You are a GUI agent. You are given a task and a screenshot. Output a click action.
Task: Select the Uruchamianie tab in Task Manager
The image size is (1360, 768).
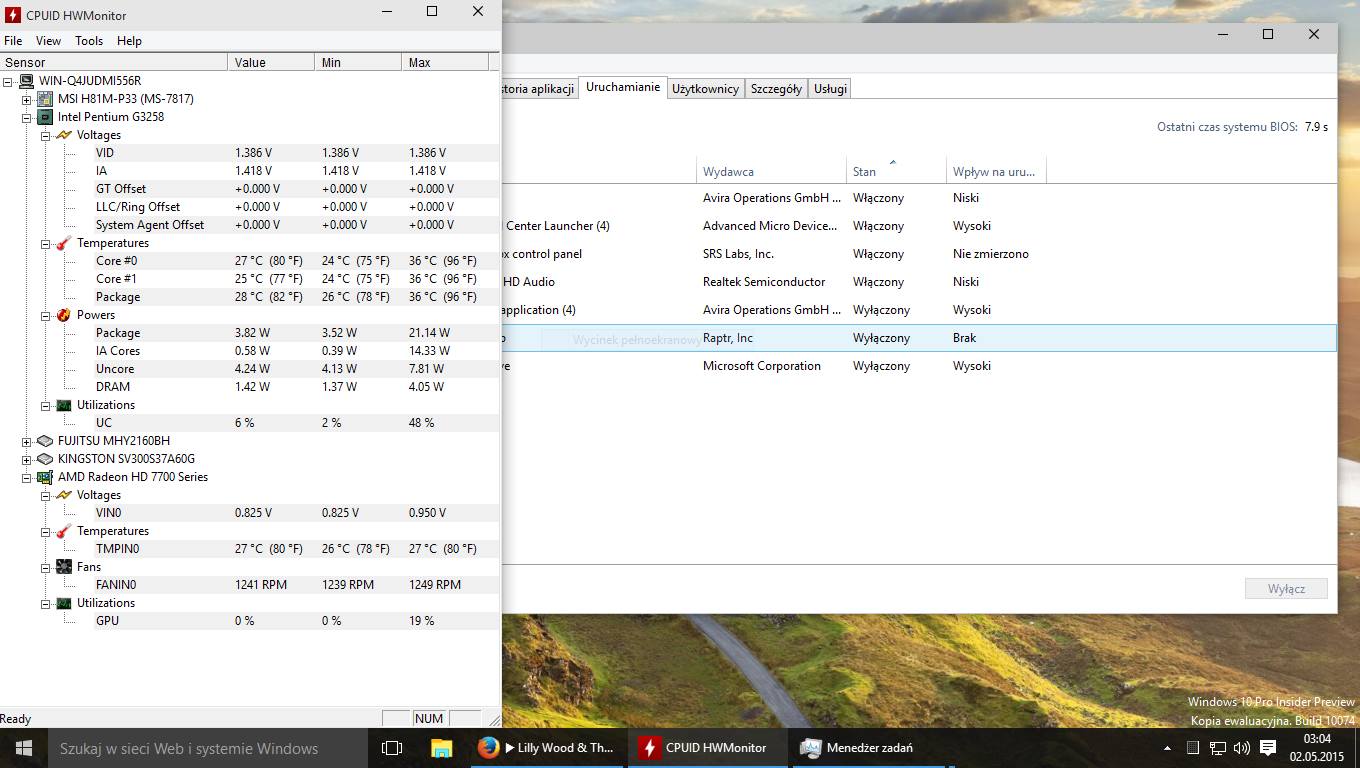[623, 87]
